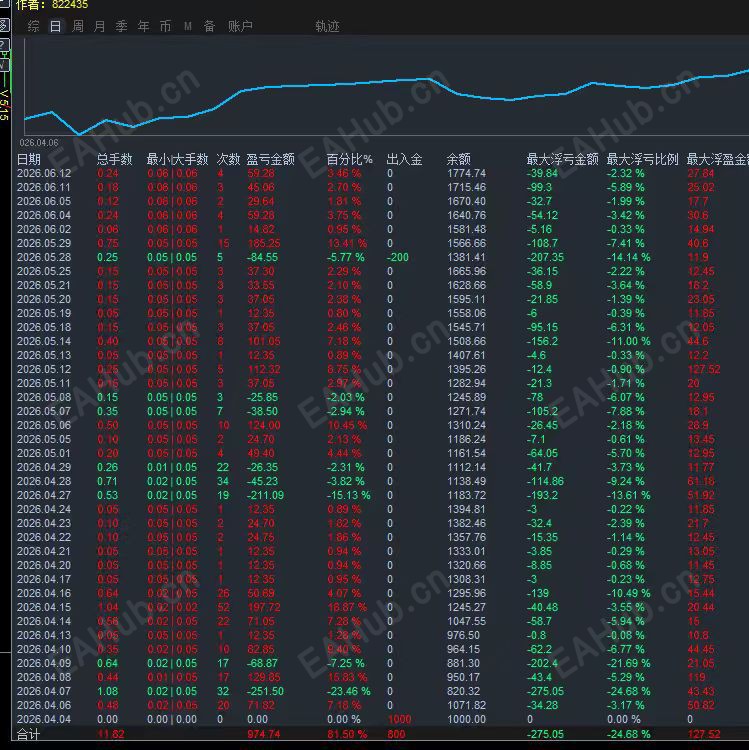
Task: Click the 盈亏金额 profit column header
Action: (270, 159)
